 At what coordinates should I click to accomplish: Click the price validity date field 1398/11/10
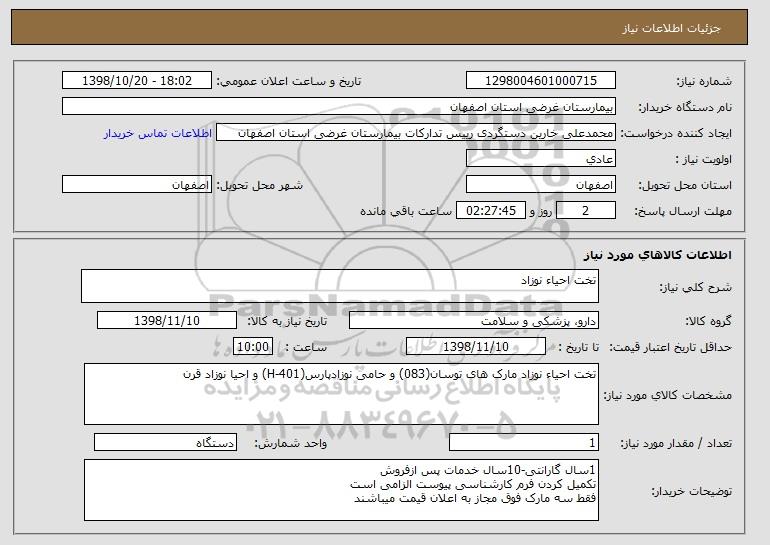(x=476, y=347)
